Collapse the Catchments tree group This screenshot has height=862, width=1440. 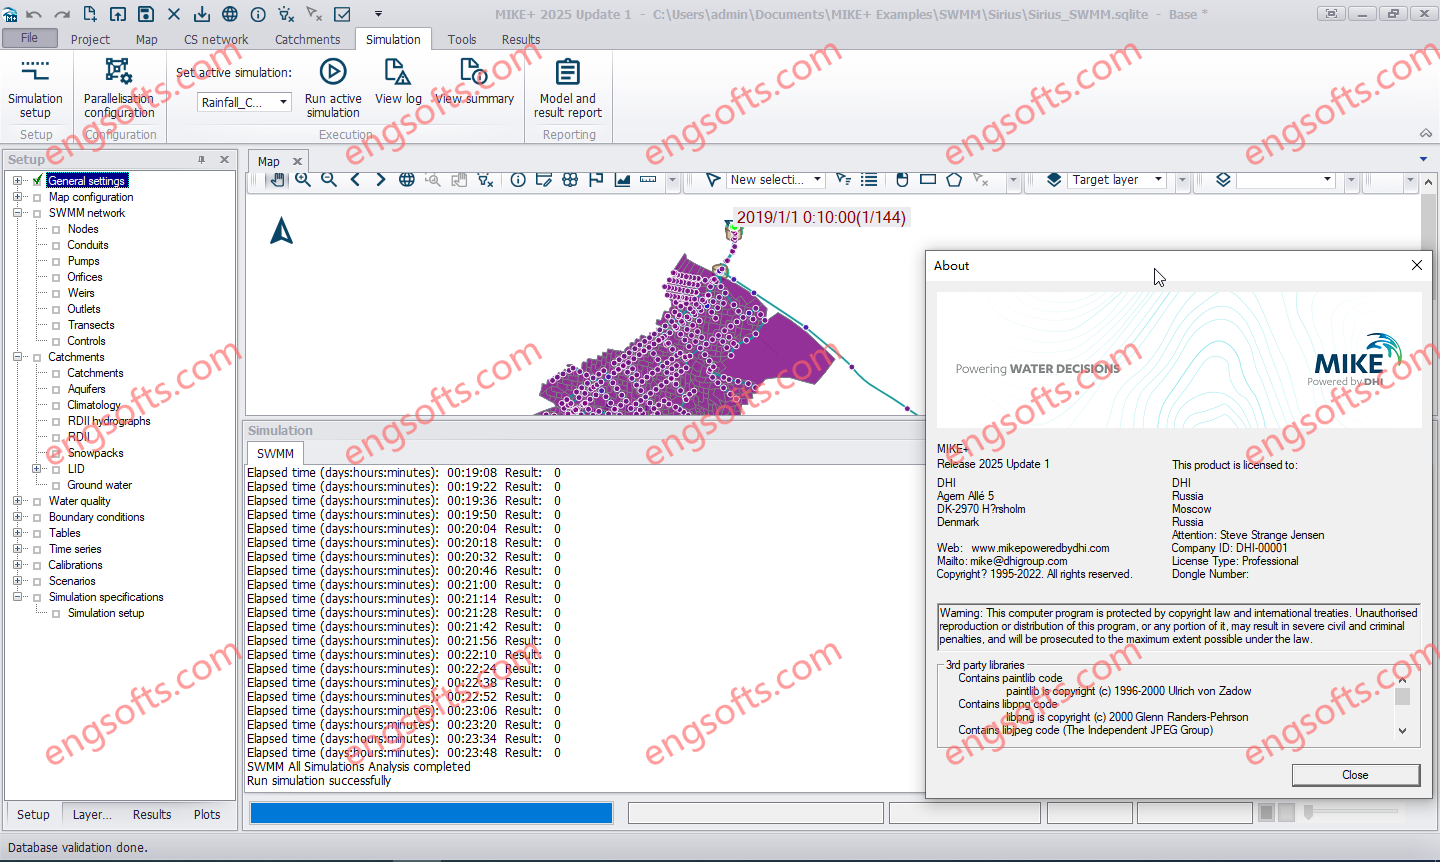(x=17, y=357)
